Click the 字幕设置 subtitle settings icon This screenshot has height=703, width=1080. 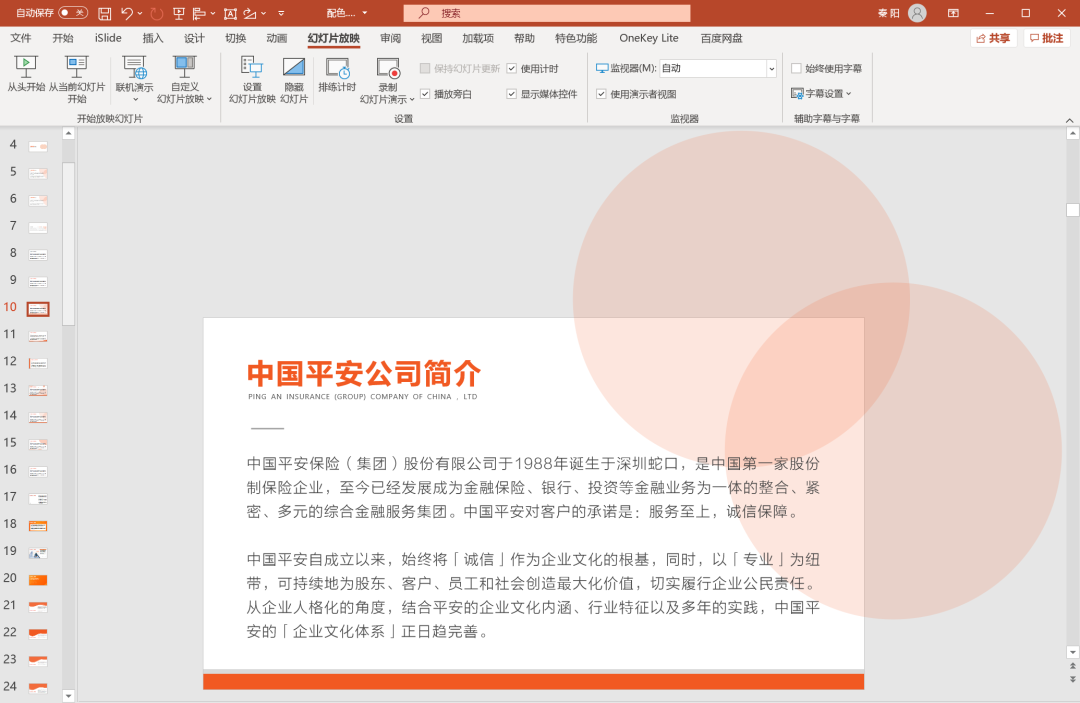(797, 94)
